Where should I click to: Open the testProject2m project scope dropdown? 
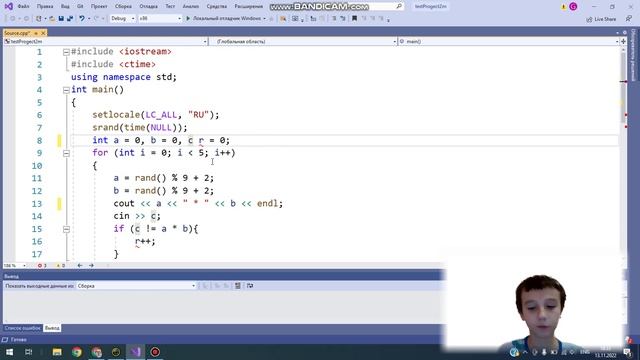pyautogui.click(x=105, y=42)
